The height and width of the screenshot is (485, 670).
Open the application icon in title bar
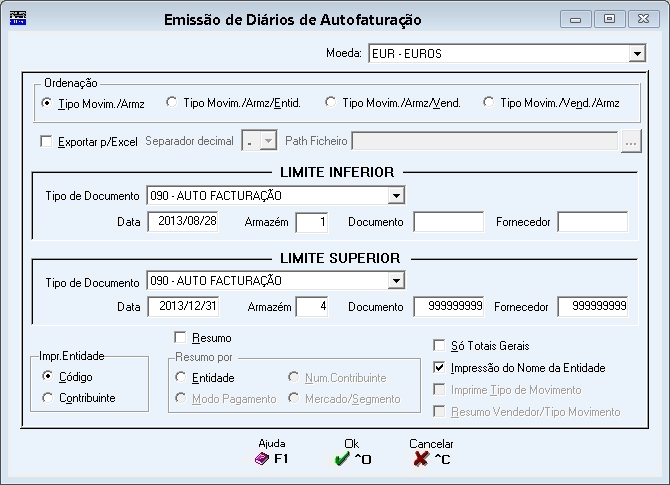pyautogui.click(x=18, y=19)
